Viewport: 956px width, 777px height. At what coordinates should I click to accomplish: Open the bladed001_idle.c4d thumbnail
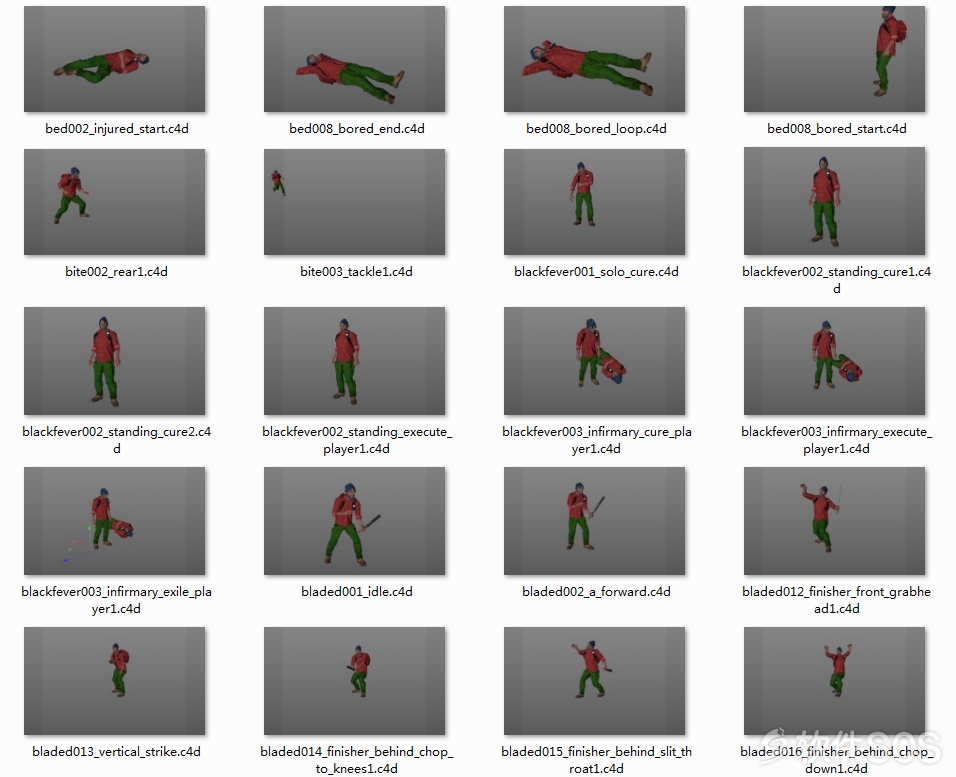coord(354,521)
